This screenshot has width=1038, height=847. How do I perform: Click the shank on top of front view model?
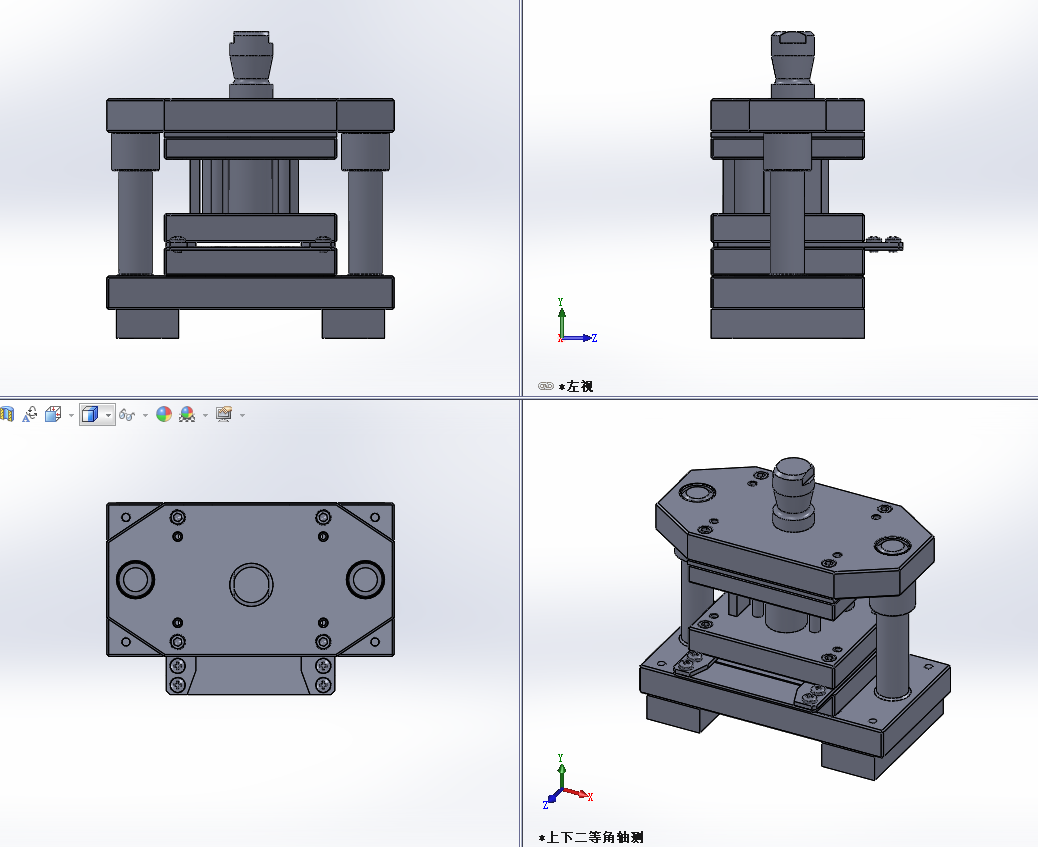pyautogui.click(x=251, y=64)
